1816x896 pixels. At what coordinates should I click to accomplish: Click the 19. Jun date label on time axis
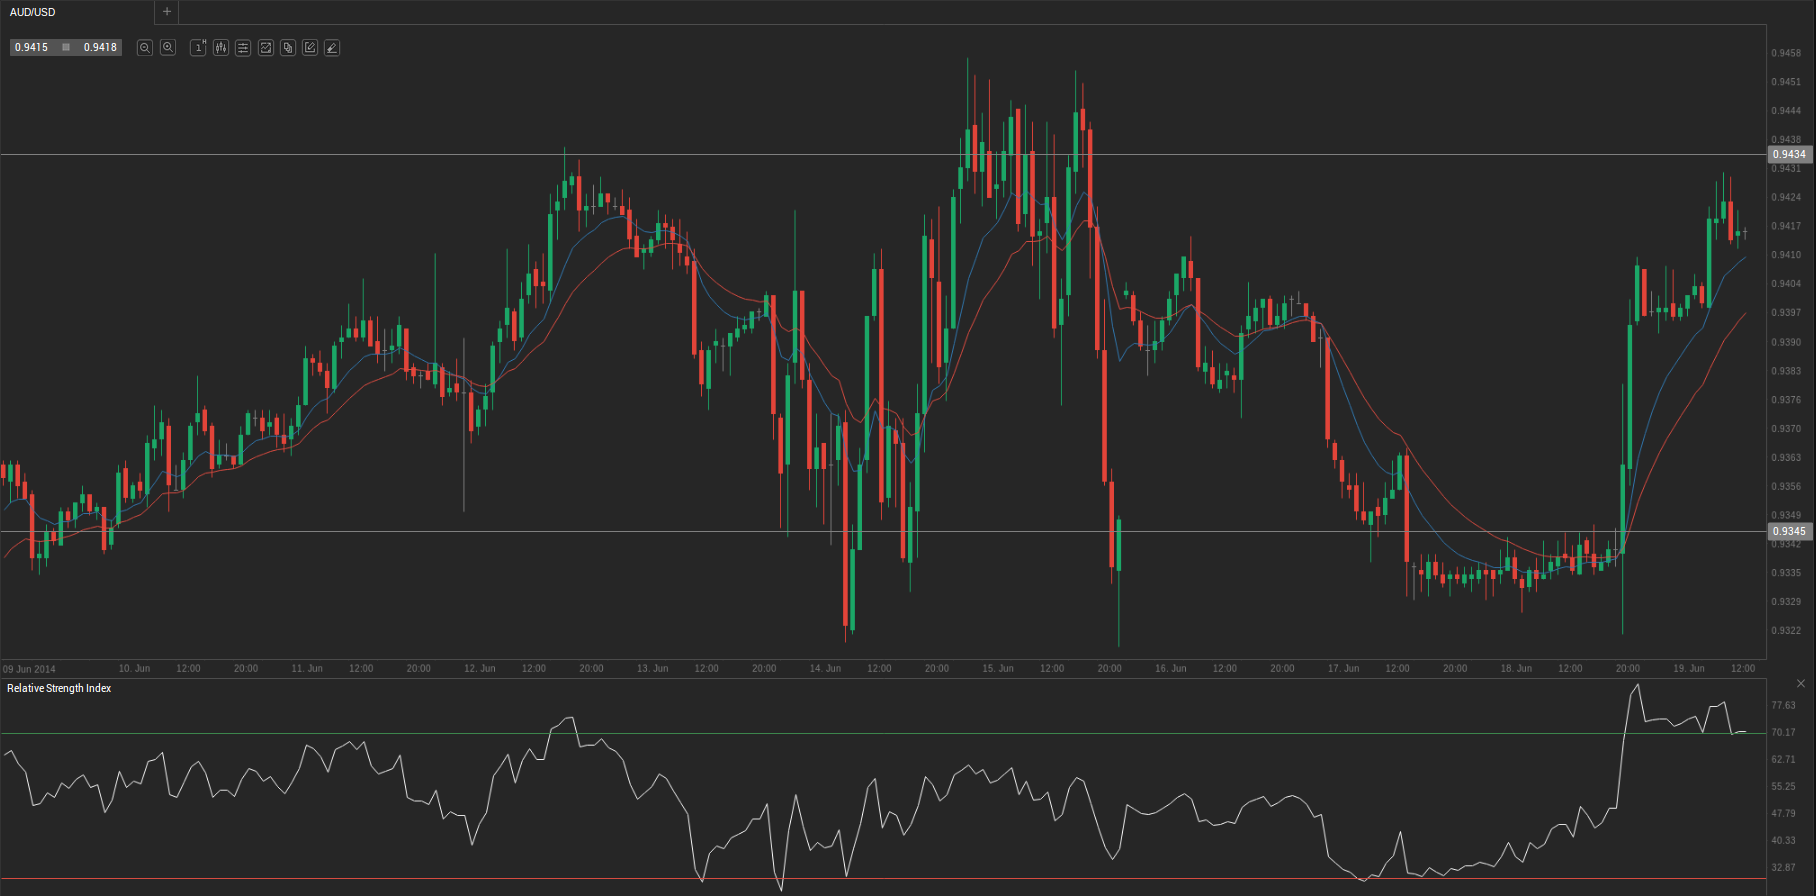(x=1689, y=668)
